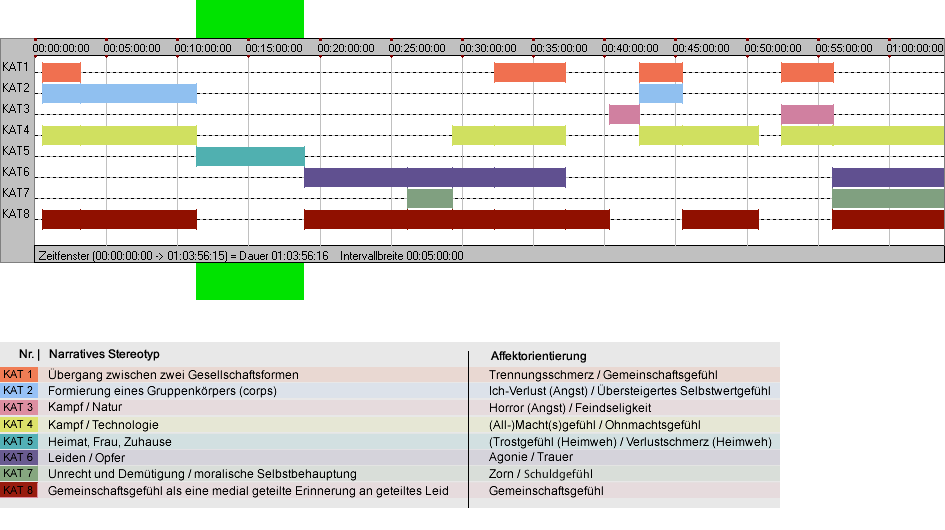This screenshot has height=530, width=945.
Task: Click the 00:05:00:00 time marker
Action: click(x=132, y=48)
